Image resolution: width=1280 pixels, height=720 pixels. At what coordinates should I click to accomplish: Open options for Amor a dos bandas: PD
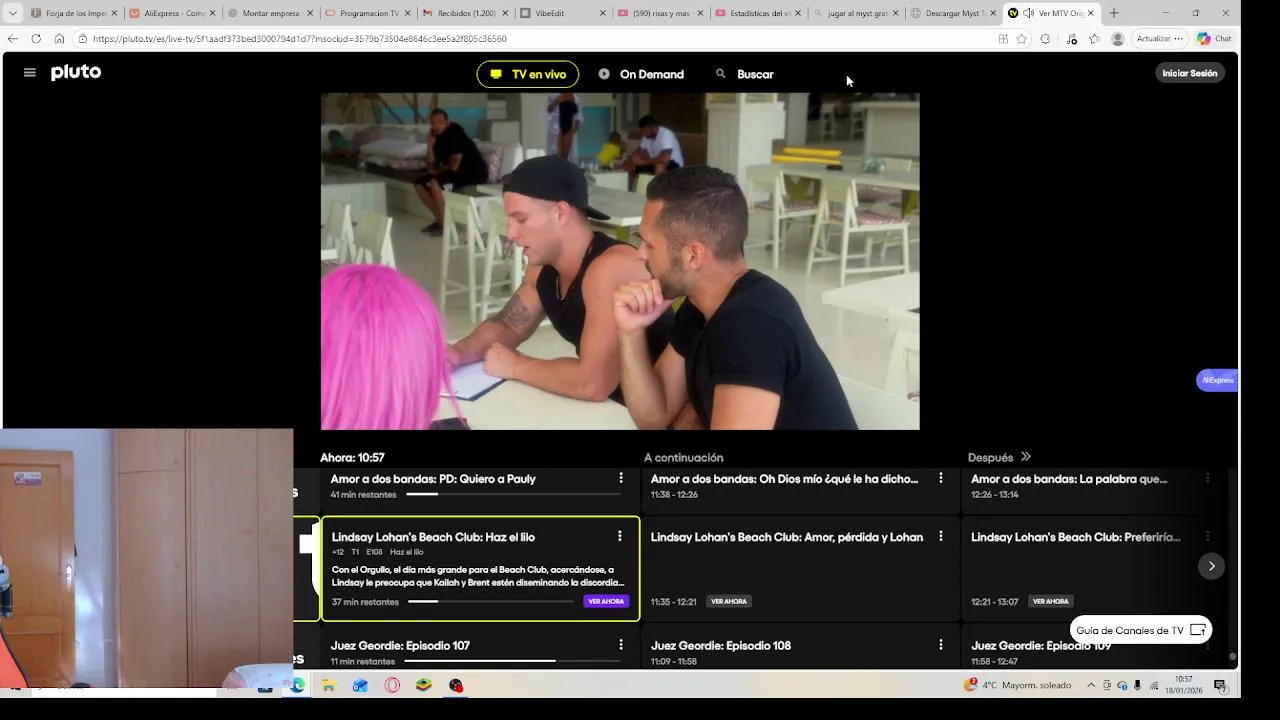[x=620, y=478]
